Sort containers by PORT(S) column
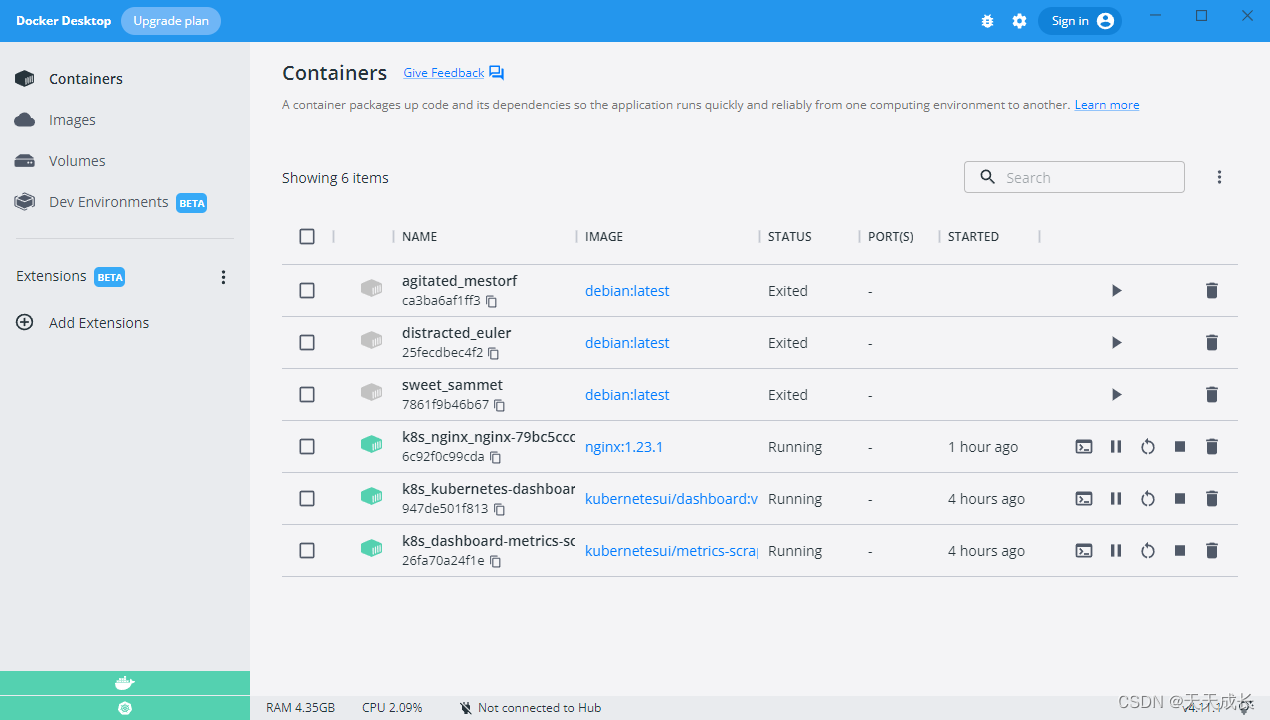Screen dimensions: 1270x720 (x=891, y=237)
